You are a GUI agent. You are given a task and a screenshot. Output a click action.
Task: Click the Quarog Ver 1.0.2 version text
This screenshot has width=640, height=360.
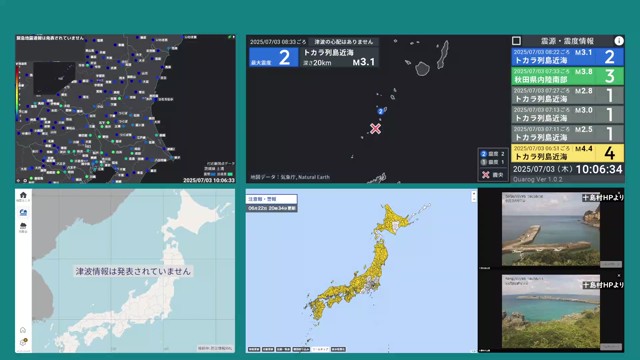click(538, 179)
